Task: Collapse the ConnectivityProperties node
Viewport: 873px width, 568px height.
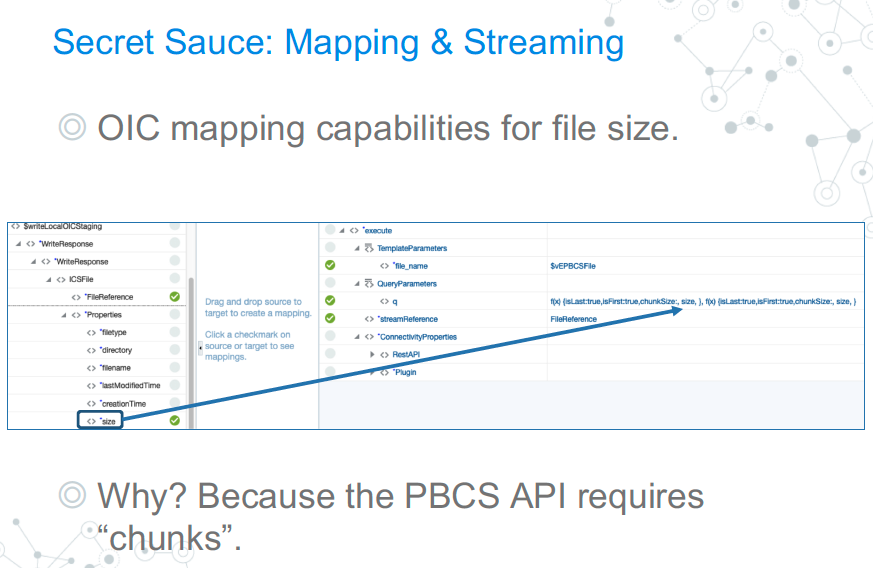Action: 357,337
